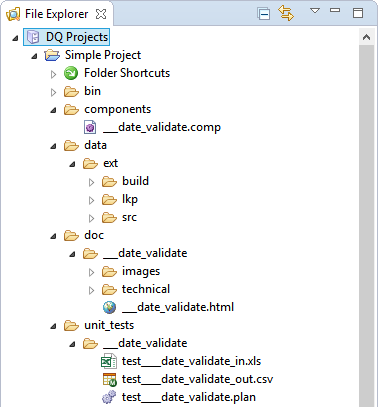Click the ext folder icon

click(x=90, y=163)
